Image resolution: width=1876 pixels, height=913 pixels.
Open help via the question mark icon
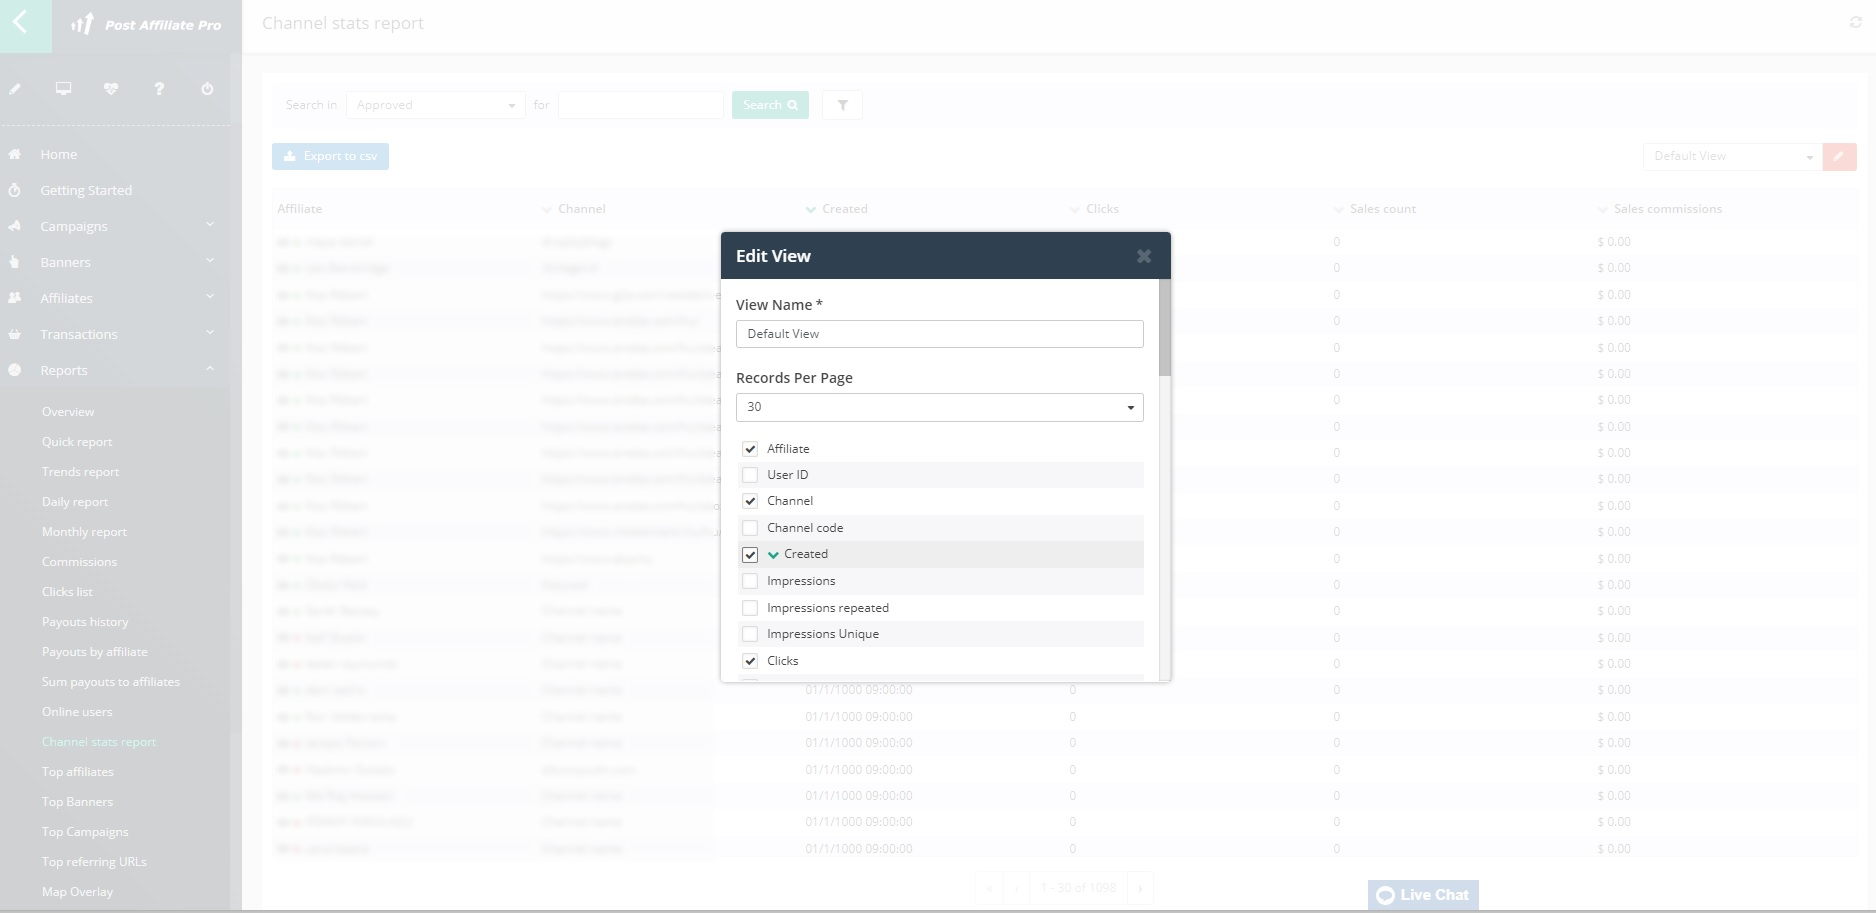(159, 89)
